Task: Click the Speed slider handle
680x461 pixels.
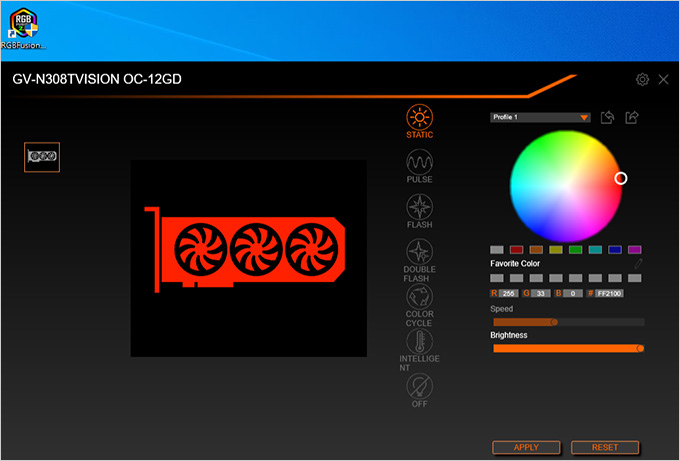Action: pyautogui.click(x=554, y=322)
